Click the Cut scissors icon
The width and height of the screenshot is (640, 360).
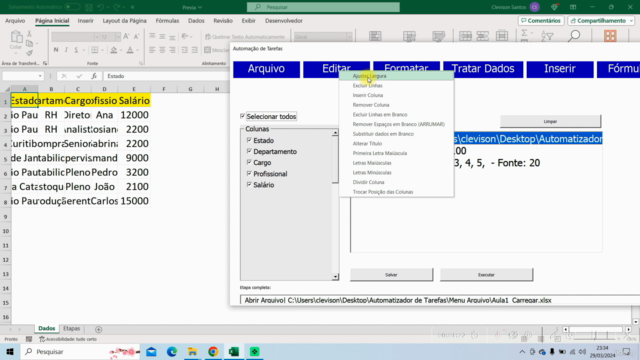click(29, 33)
